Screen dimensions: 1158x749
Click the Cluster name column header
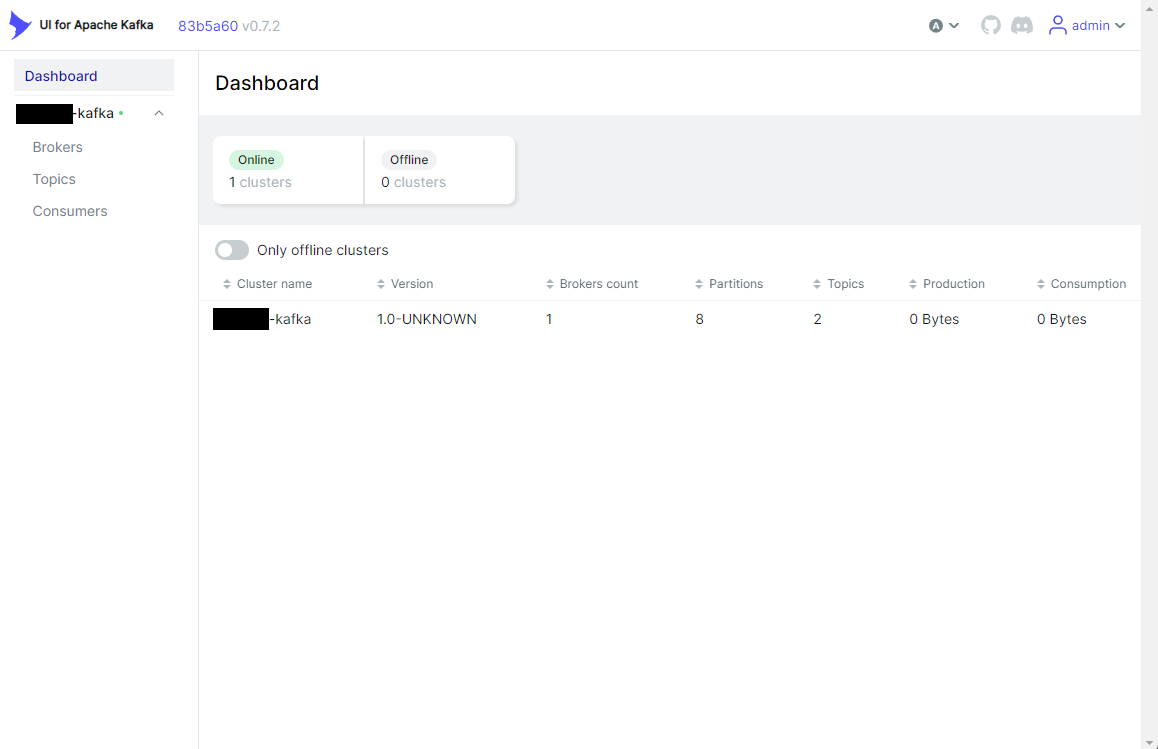point(274,284)
